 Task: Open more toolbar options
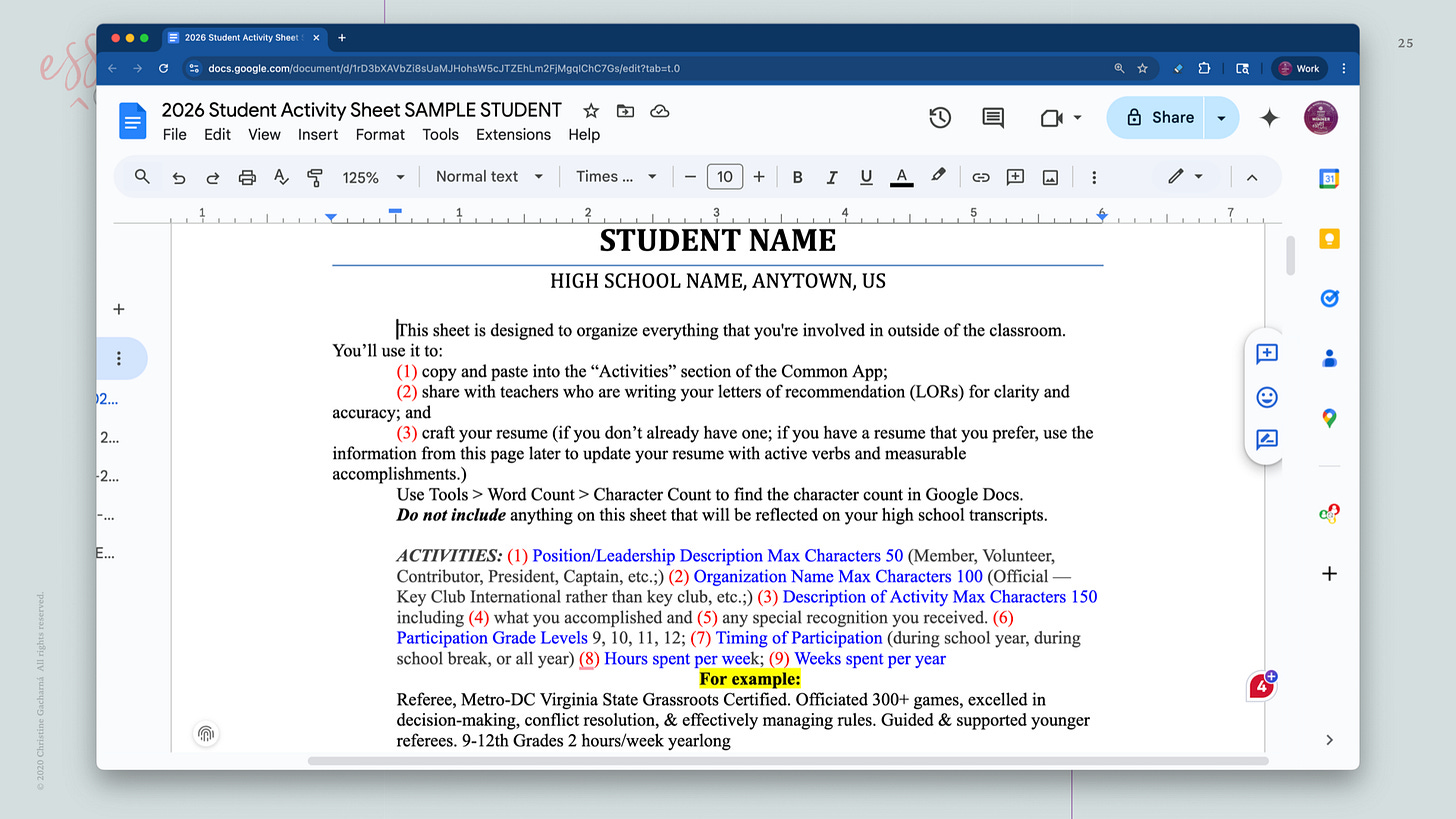pyautogui.click(x=1094, y=177)
